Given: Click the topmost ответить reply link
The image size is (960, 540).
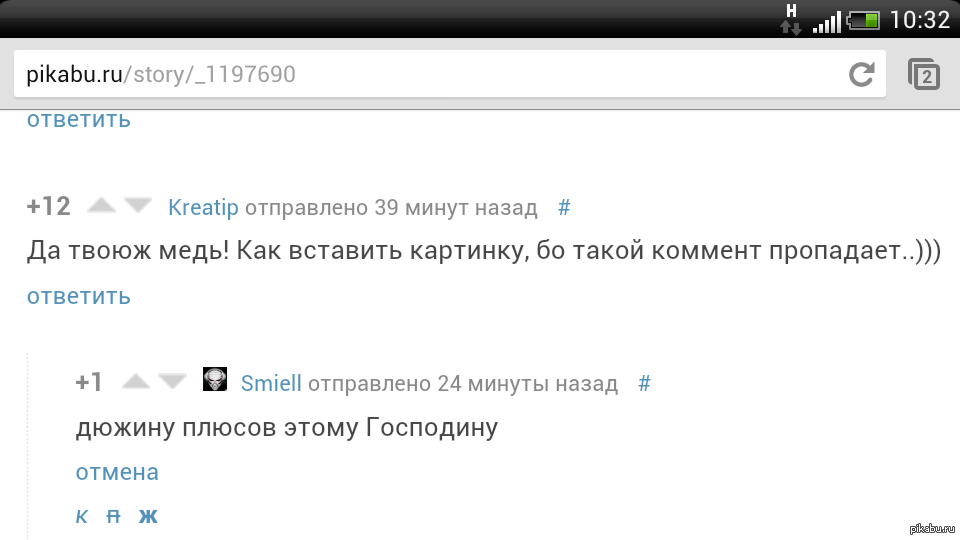Looking at the screenshot, I should [x=79, y=119].
